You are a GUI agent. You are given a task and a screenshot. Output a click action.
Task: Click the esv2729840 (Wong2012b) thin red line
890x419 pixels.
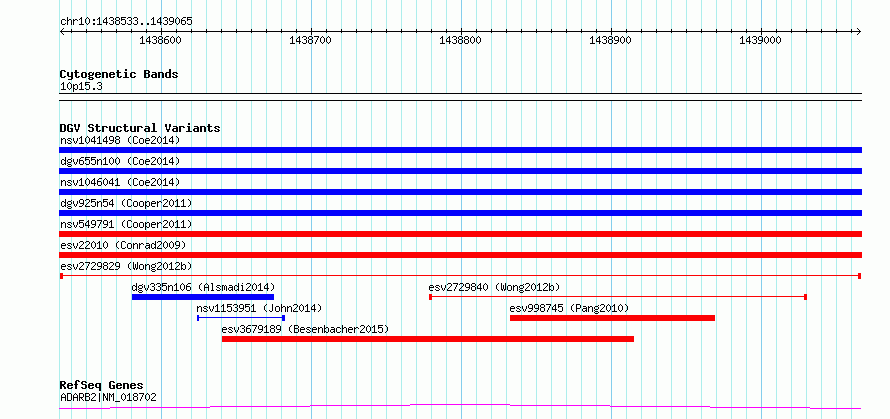pos(618,297)
